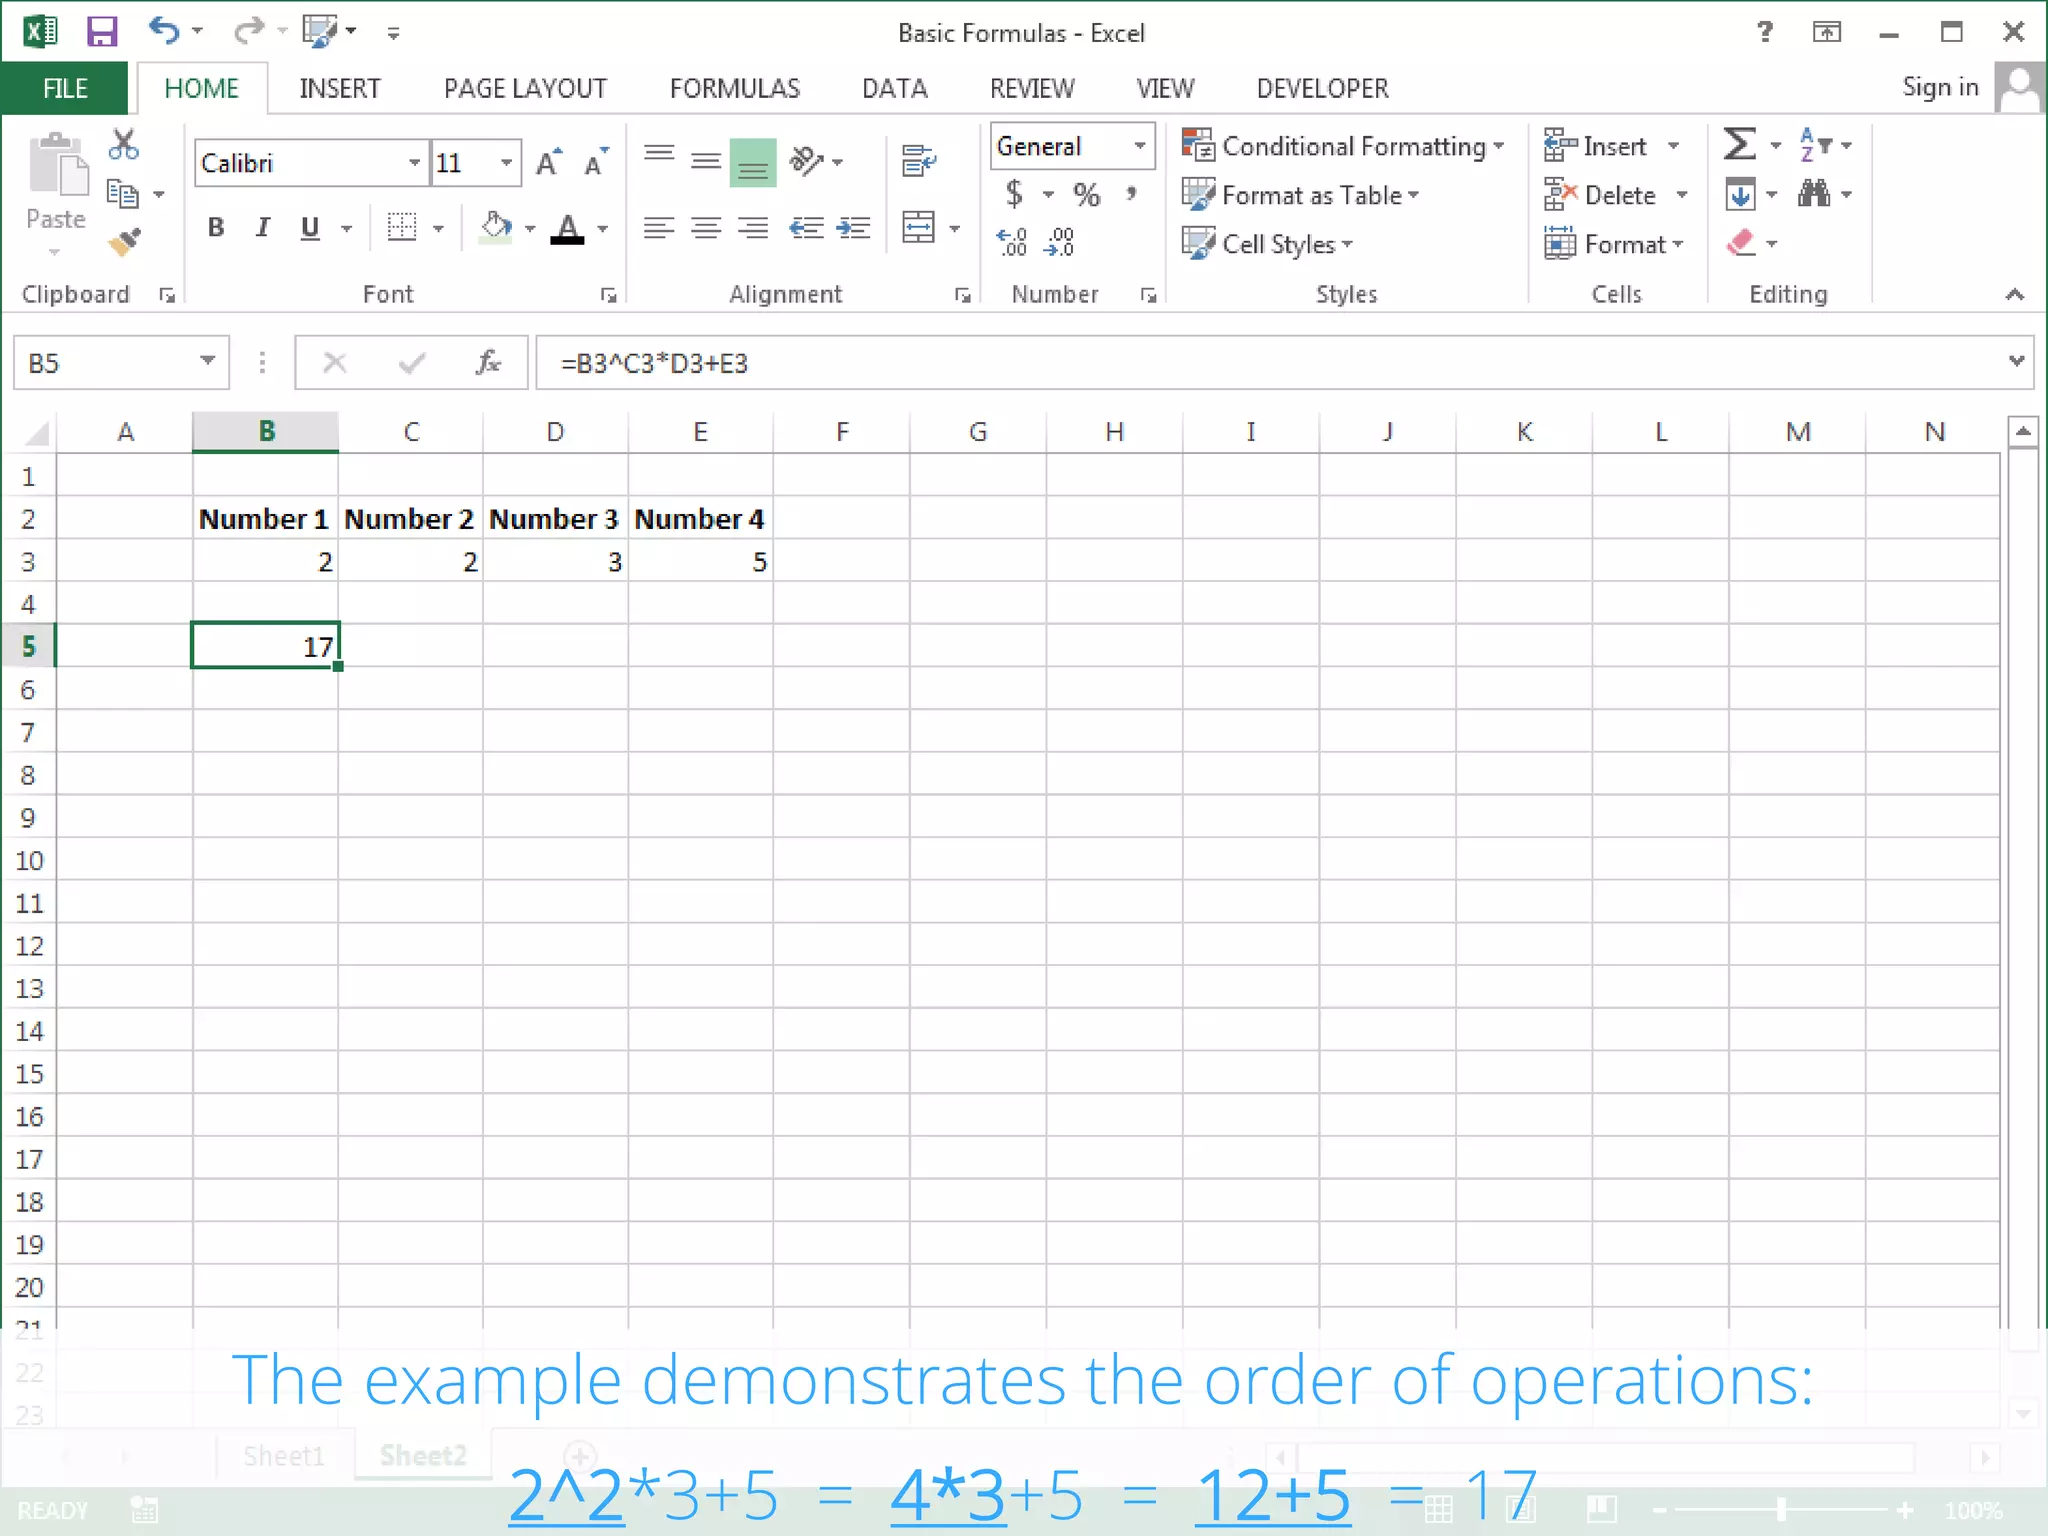The width and height of the screenshot is (2048, 1536).
Task: Click the Sign in link
Action: (x=1939, y=87)
